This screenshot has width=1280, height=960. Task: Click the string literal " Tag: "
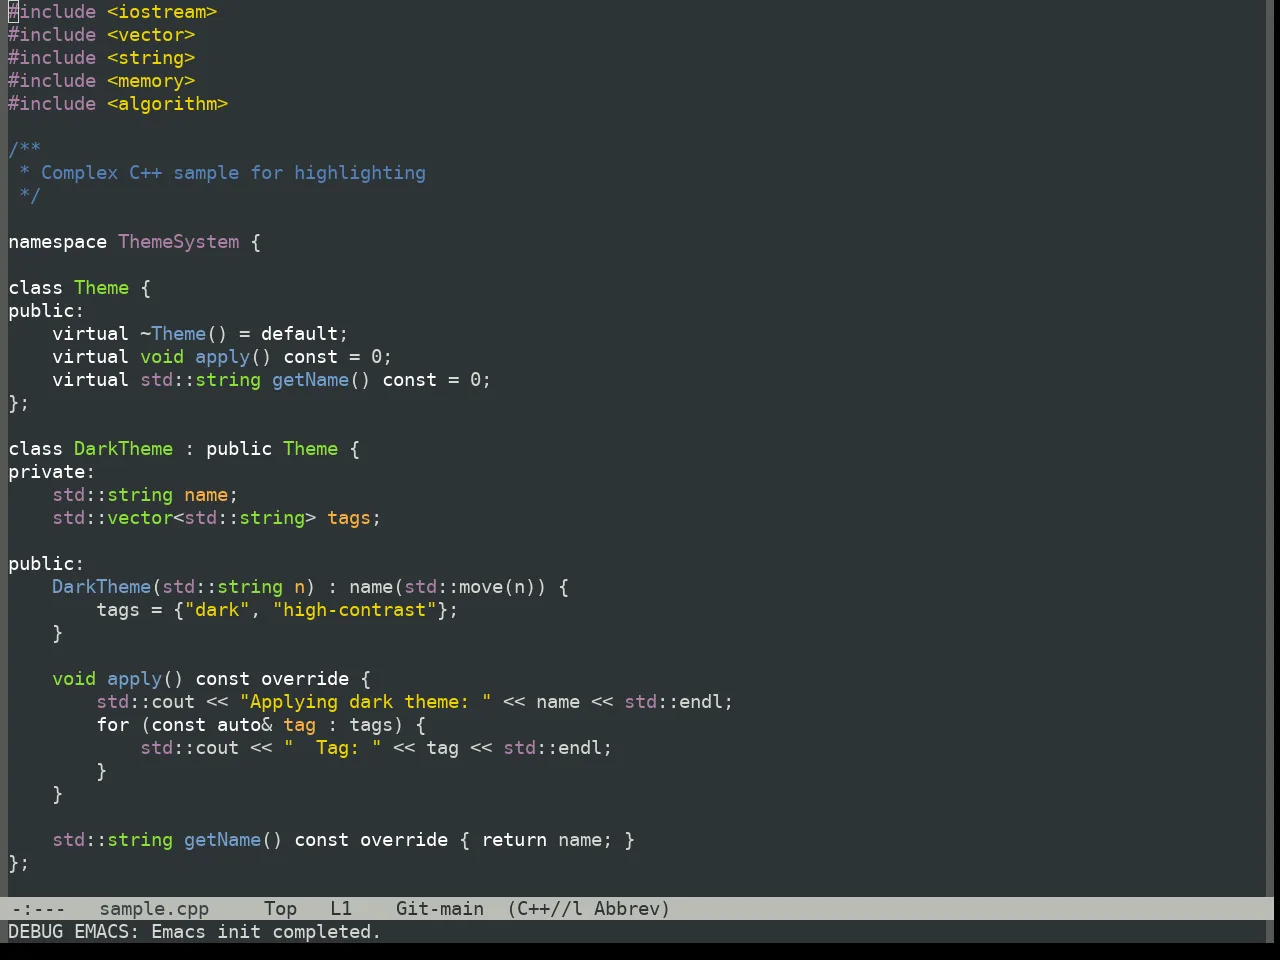(x=333, y=748)
